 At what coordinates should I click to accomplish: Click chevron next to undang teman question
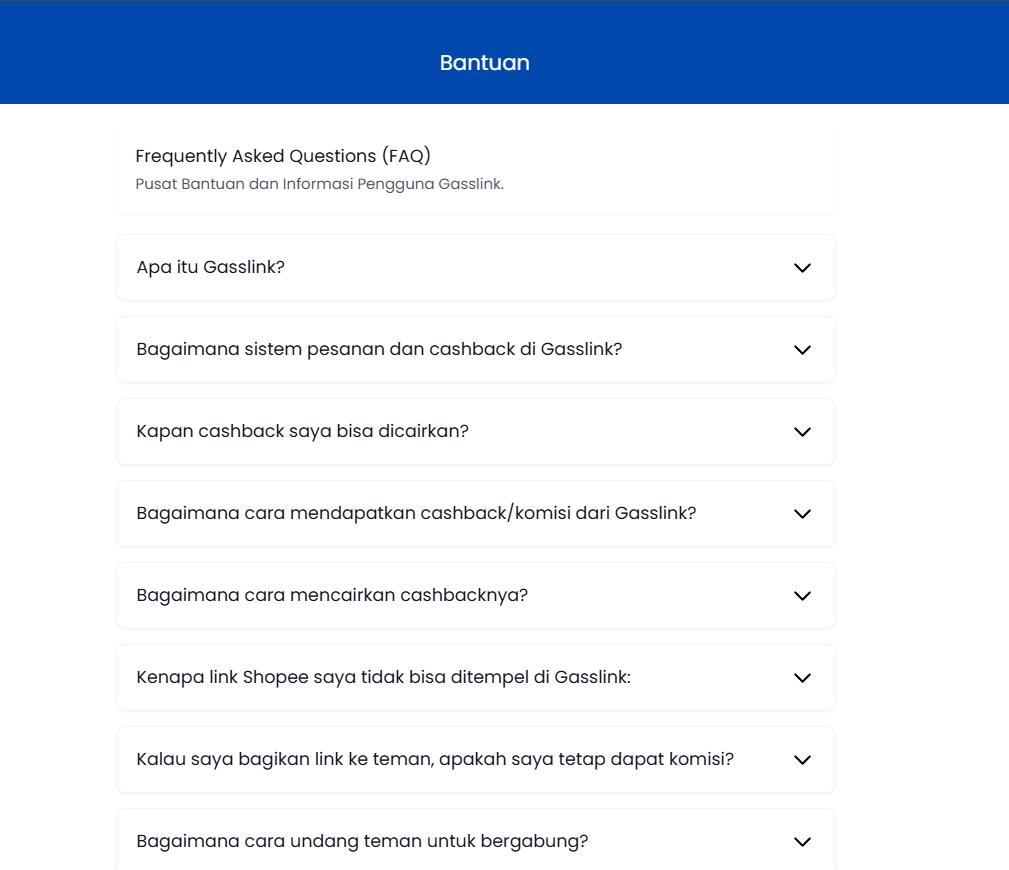tap(801, 842)
